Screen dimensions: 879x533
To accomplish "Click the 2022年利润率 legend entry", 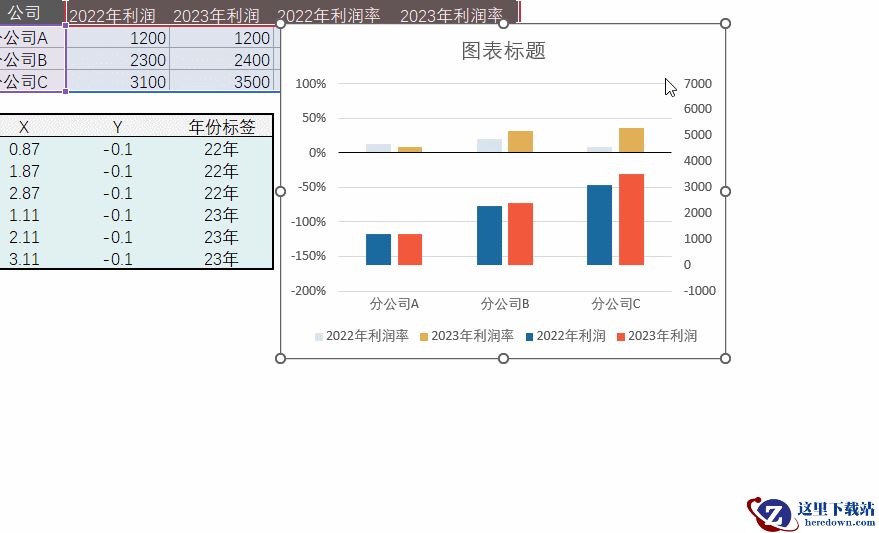I will point(362,336).
